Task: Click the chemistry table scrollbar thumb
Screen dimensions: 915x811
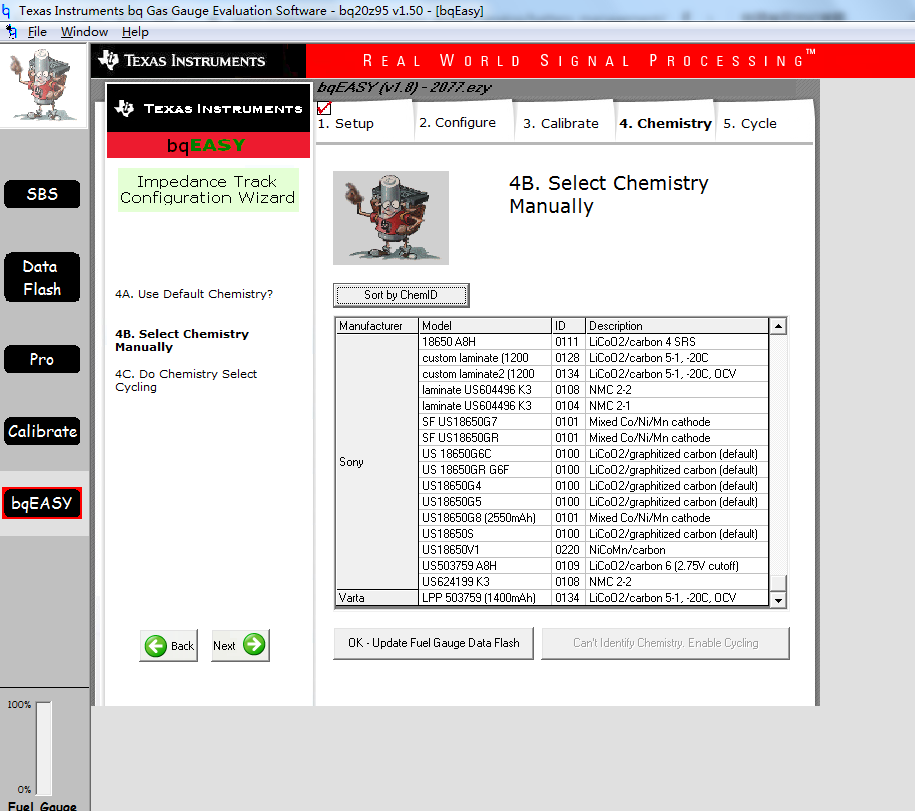Action: point(778,583)
